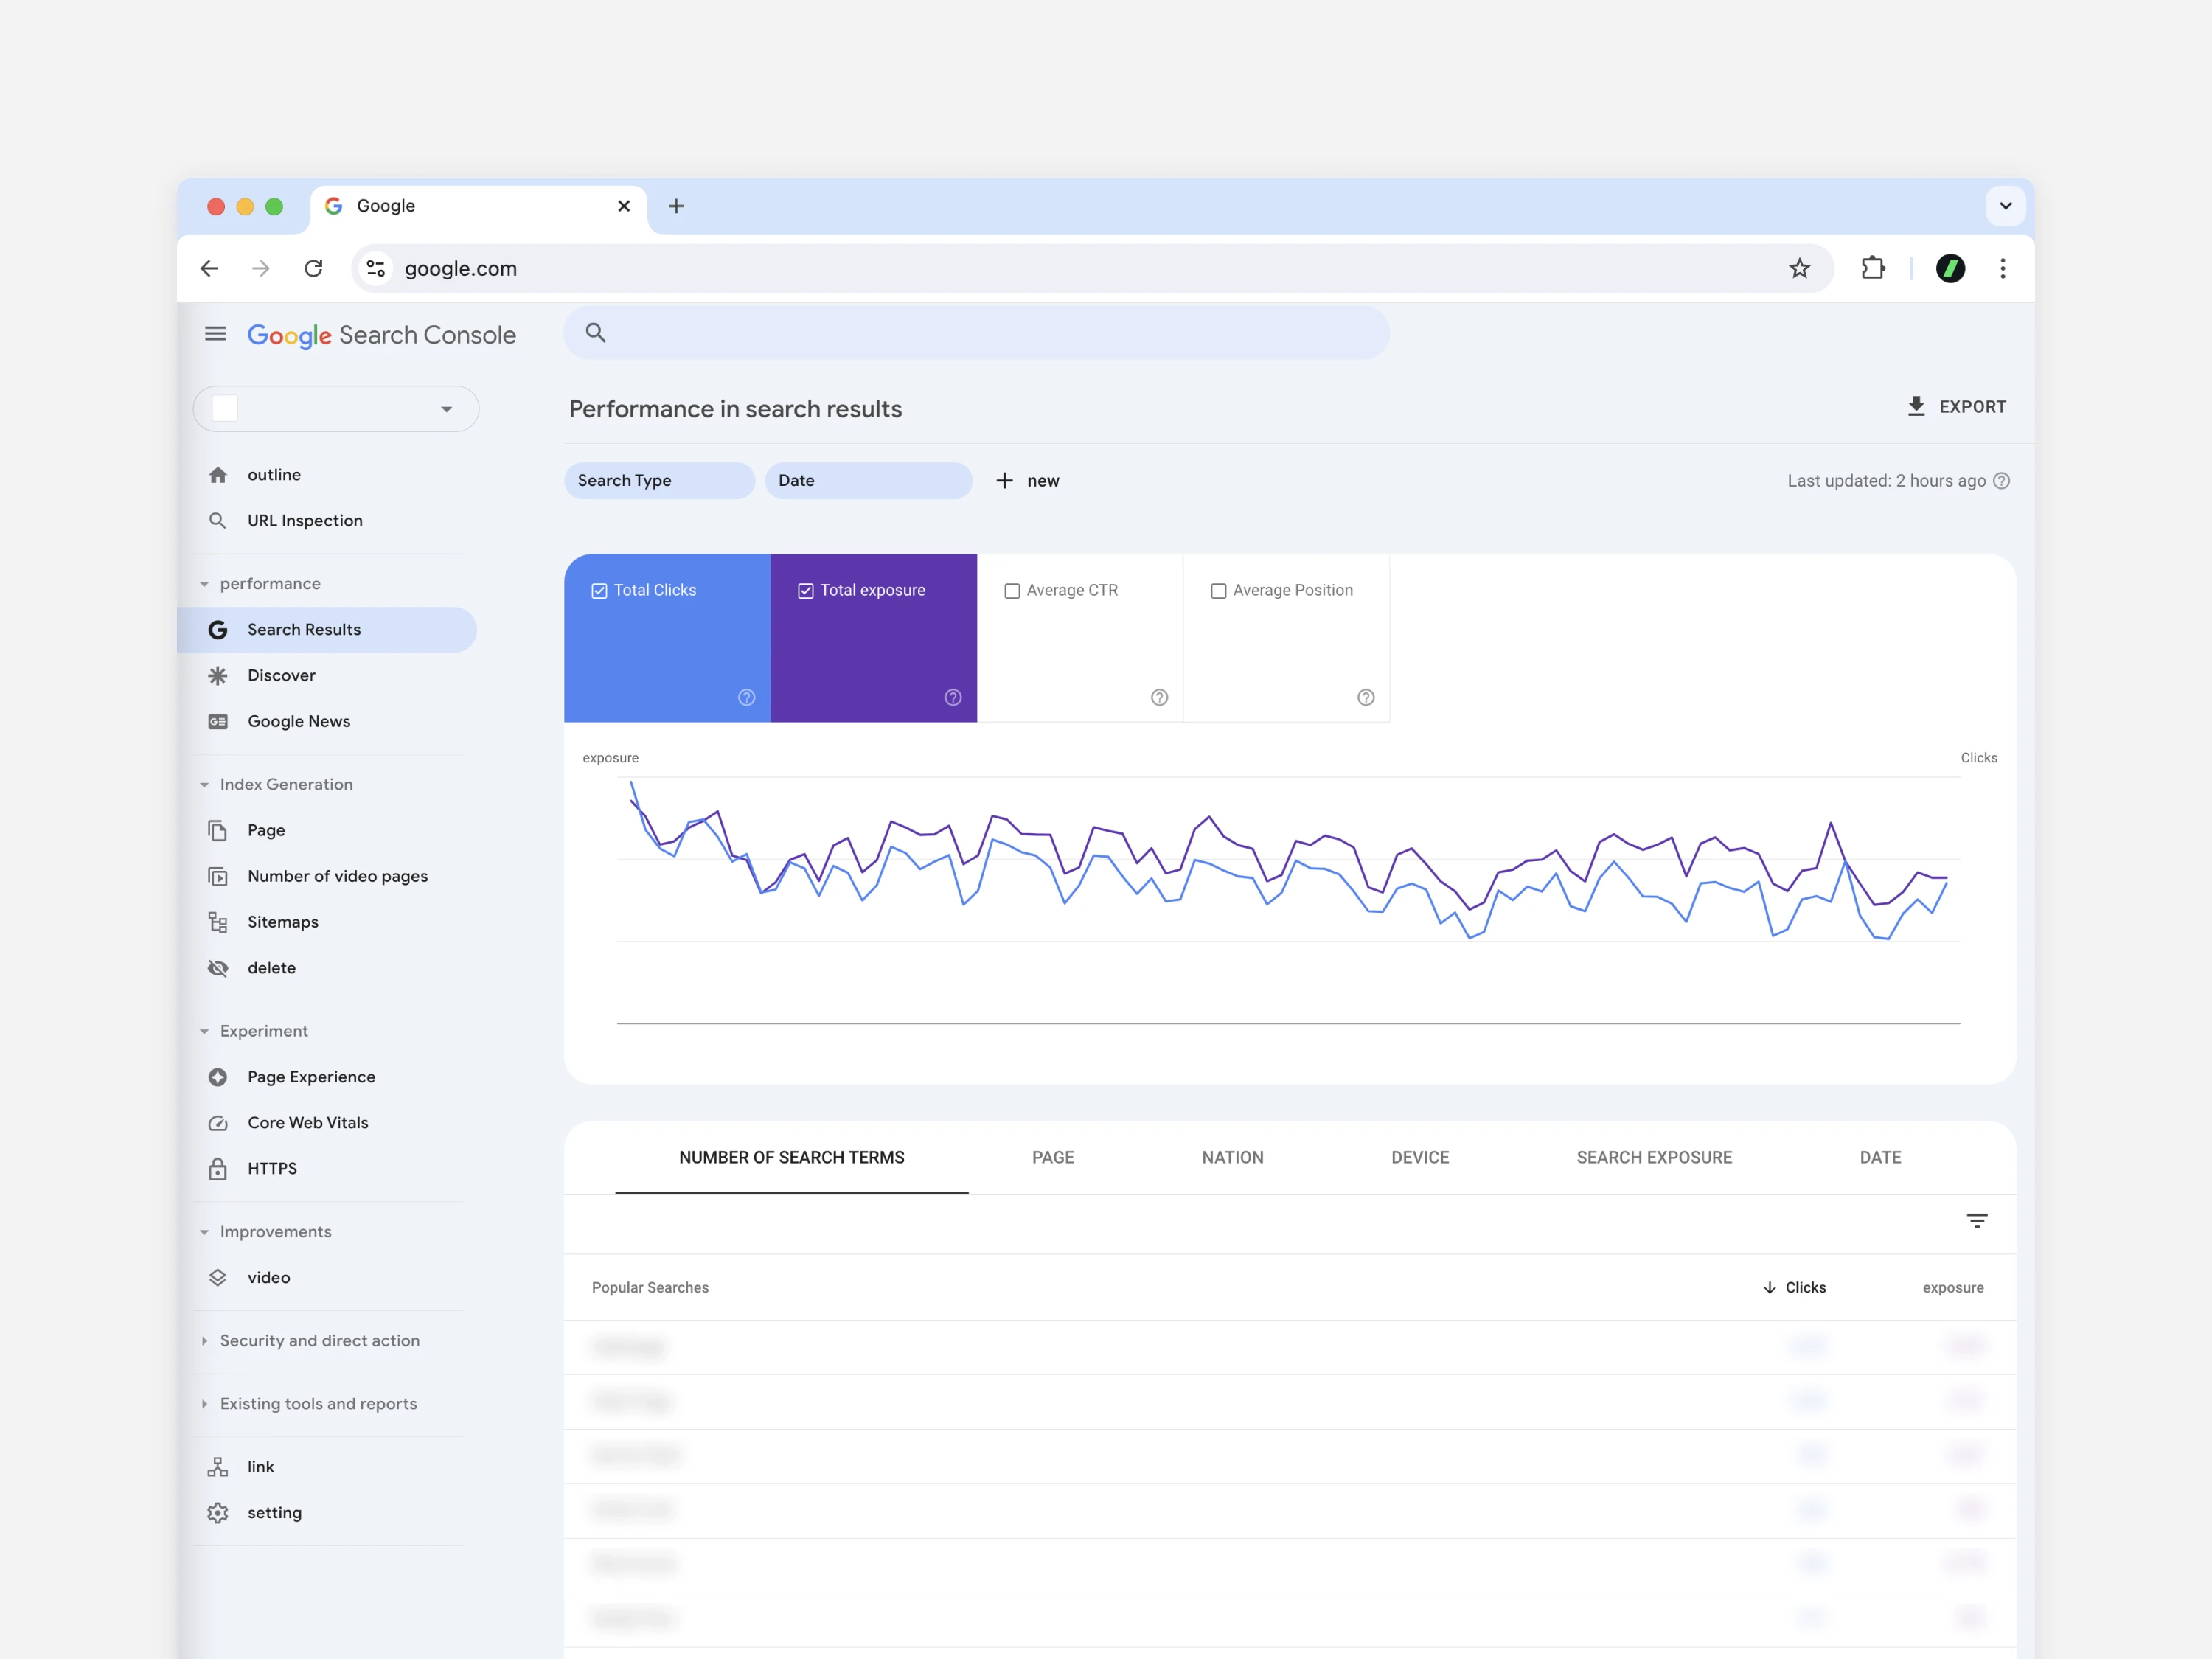Viewport: 2212px width, 1659px height.
Task: Open Search Results in sidebar
Action: point(327,630)
